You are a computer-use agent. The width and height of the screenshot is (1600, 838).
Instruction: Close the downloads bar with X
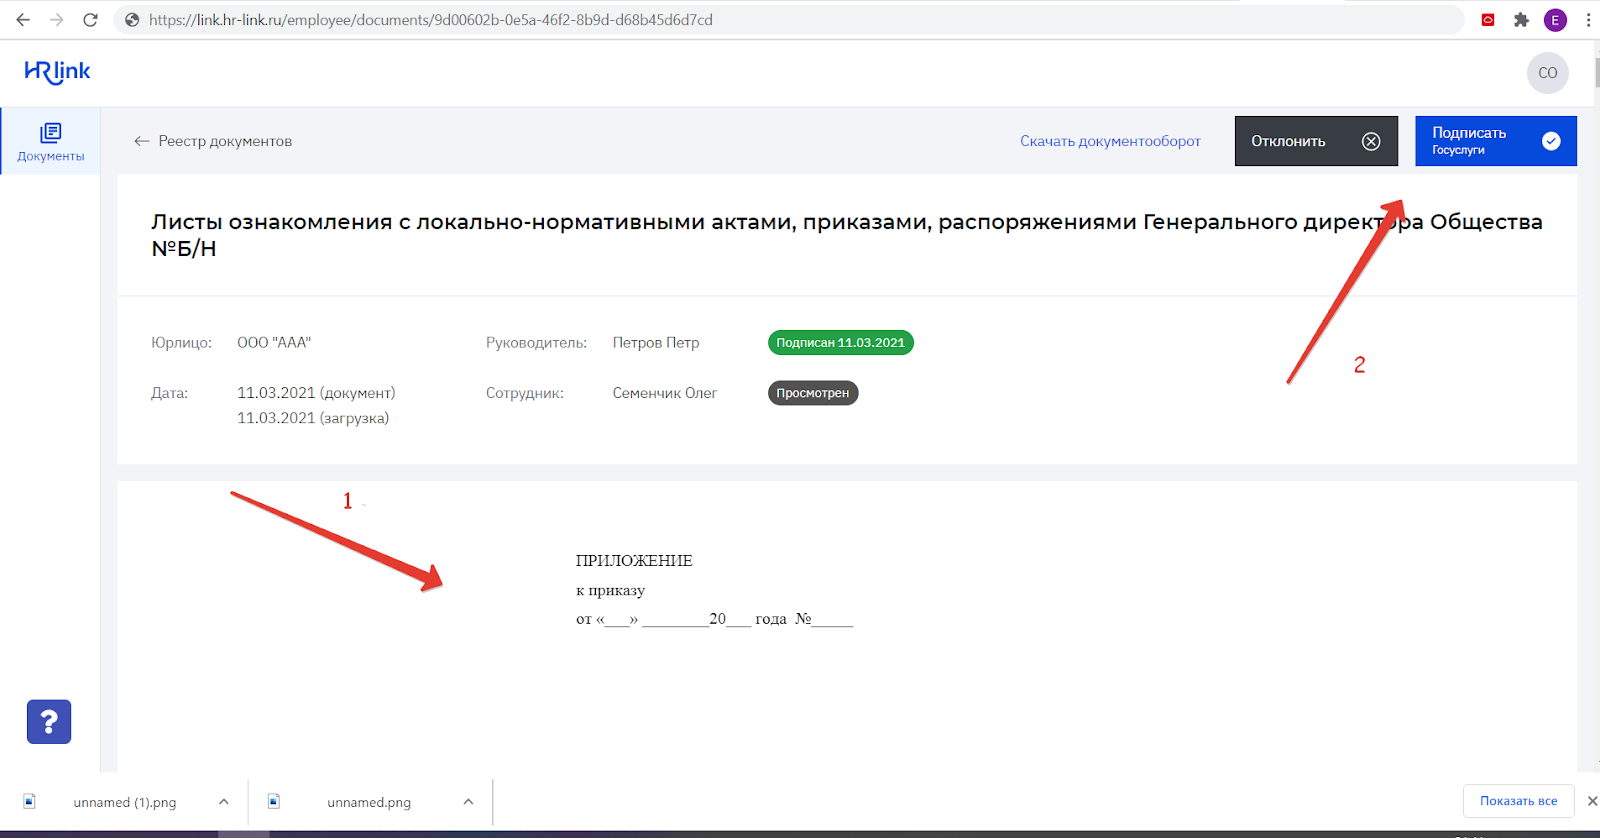pos(1592,801)
